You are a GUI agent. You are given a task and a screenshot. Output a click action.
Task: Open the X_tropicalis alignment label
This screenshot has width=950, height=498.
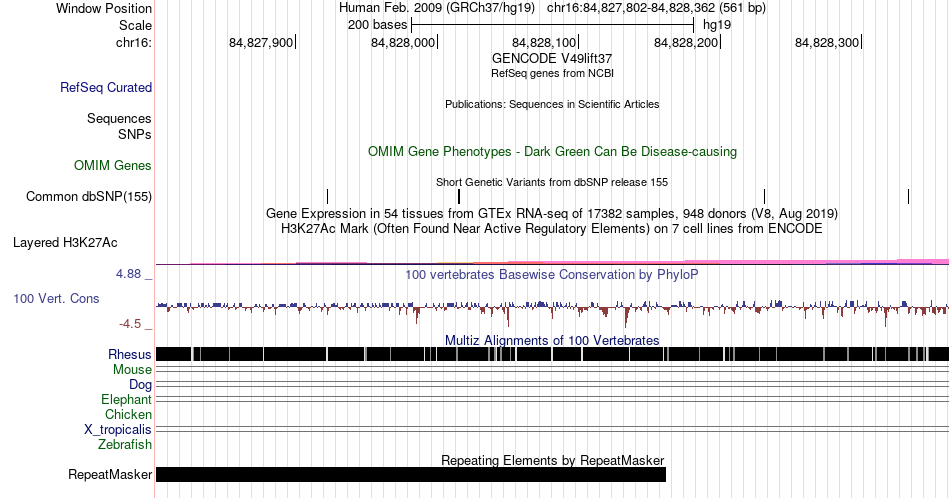(118, 430)
